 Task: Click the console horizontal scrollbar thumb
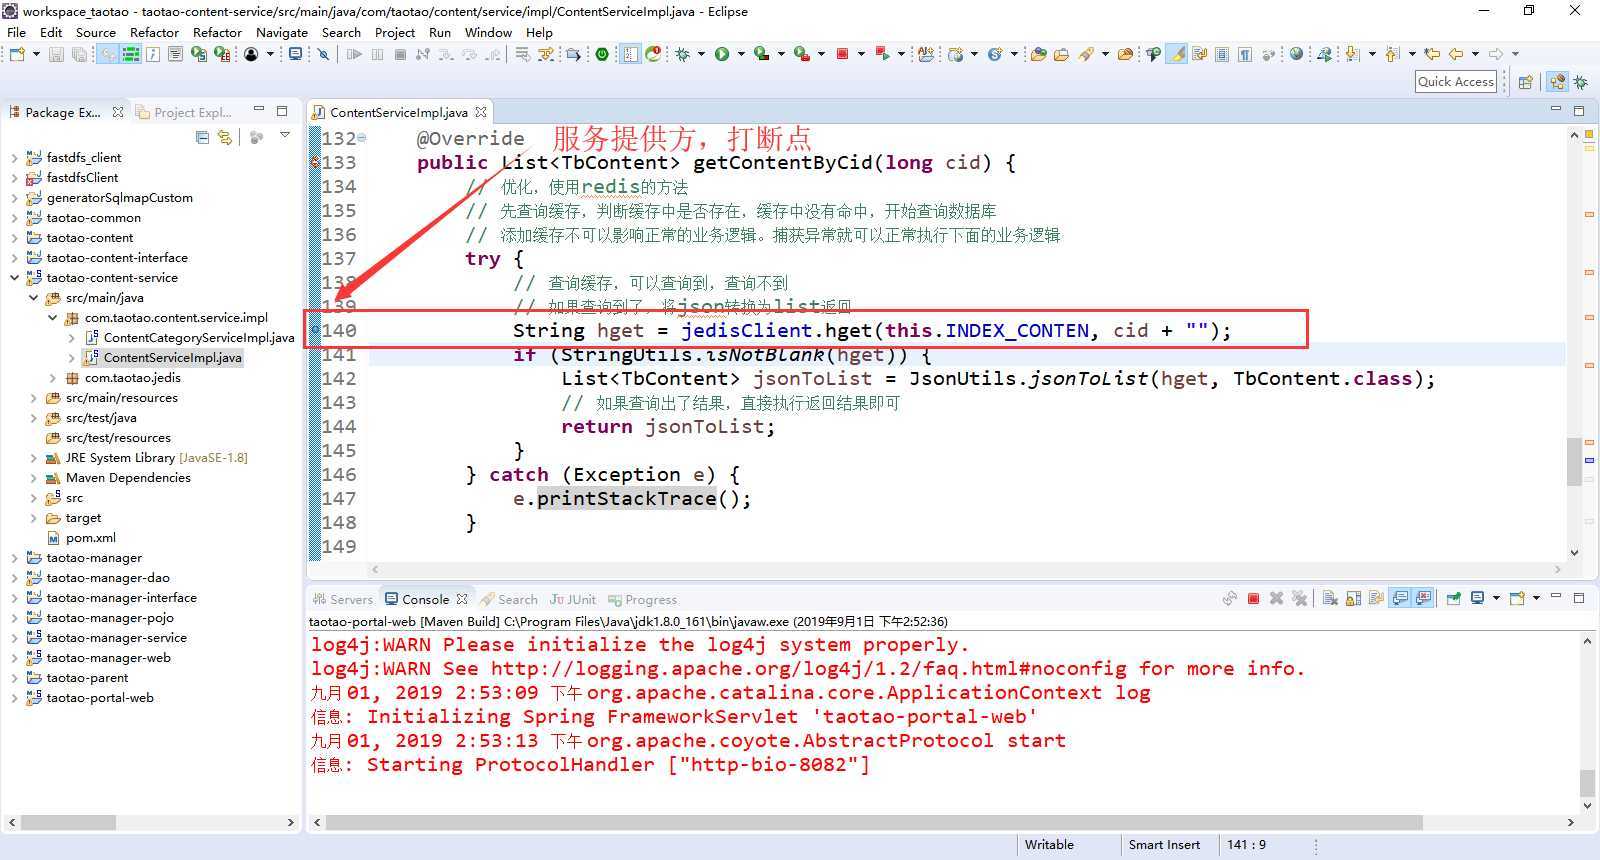(x=874, y=822)
